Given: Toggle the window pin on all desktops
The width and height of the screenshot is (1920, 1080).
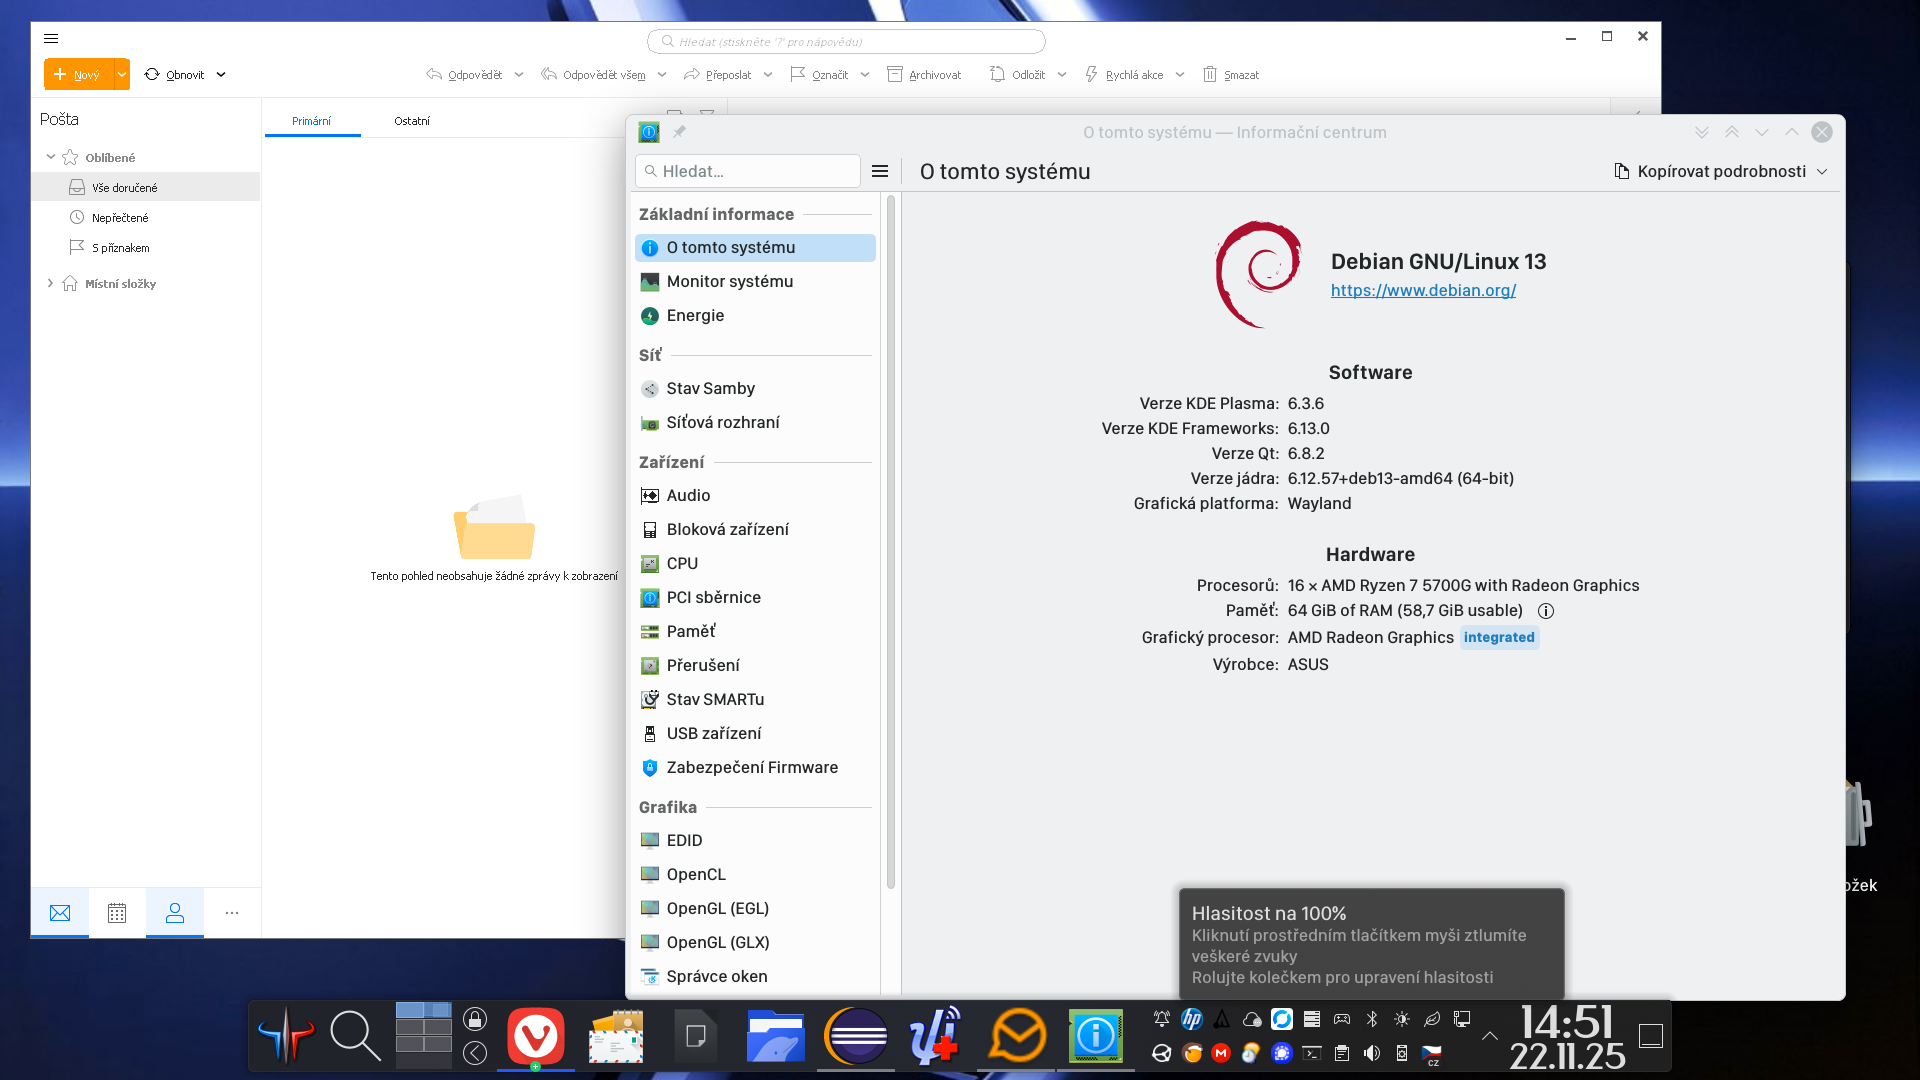Looking at the screenshot, I should tap(679, 132).
